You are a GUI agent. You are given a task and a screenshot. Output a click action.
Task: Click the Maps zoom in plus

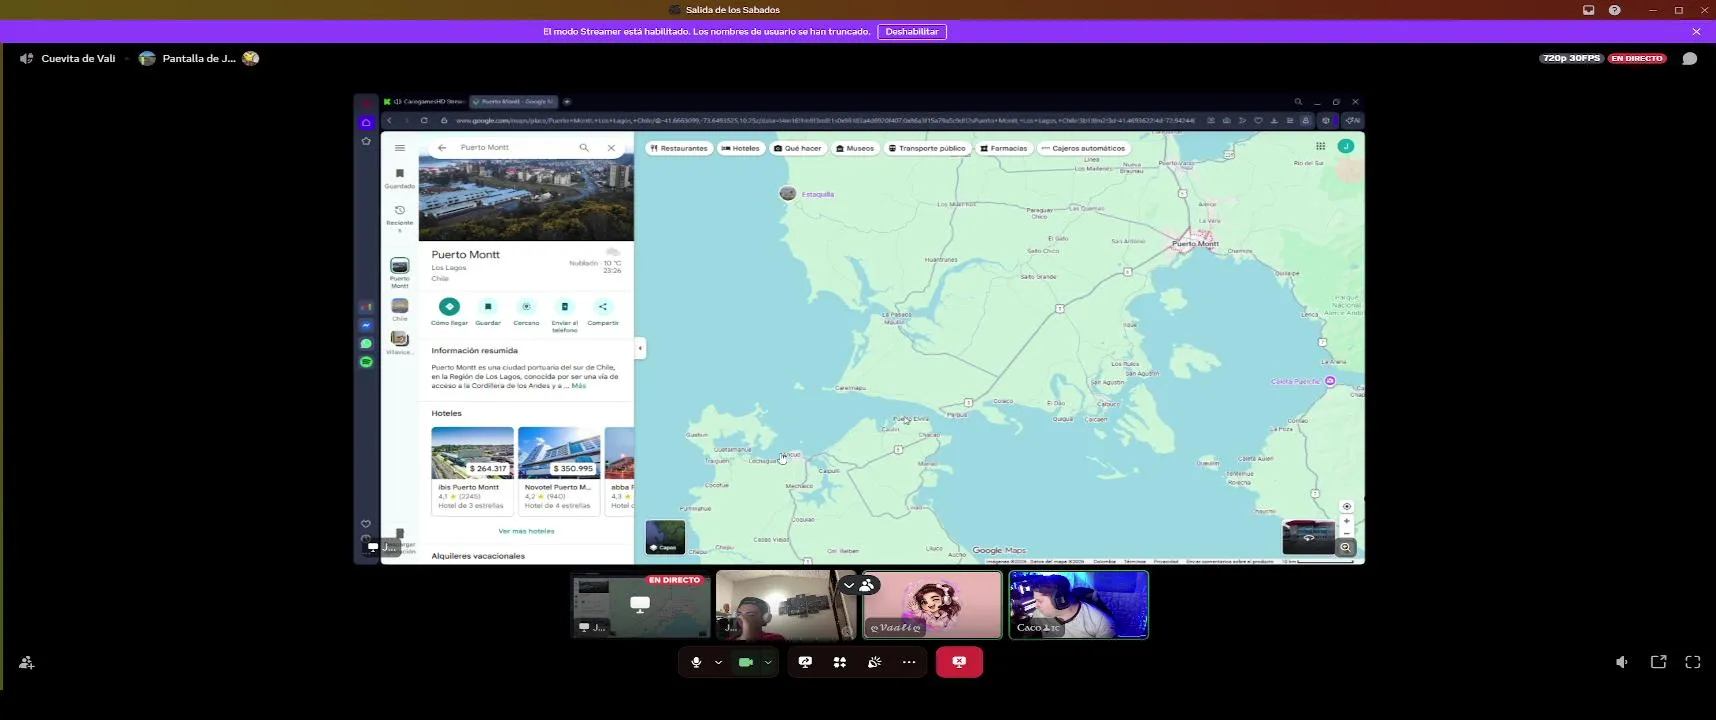pyautogui.click(x=1346, y=521)
